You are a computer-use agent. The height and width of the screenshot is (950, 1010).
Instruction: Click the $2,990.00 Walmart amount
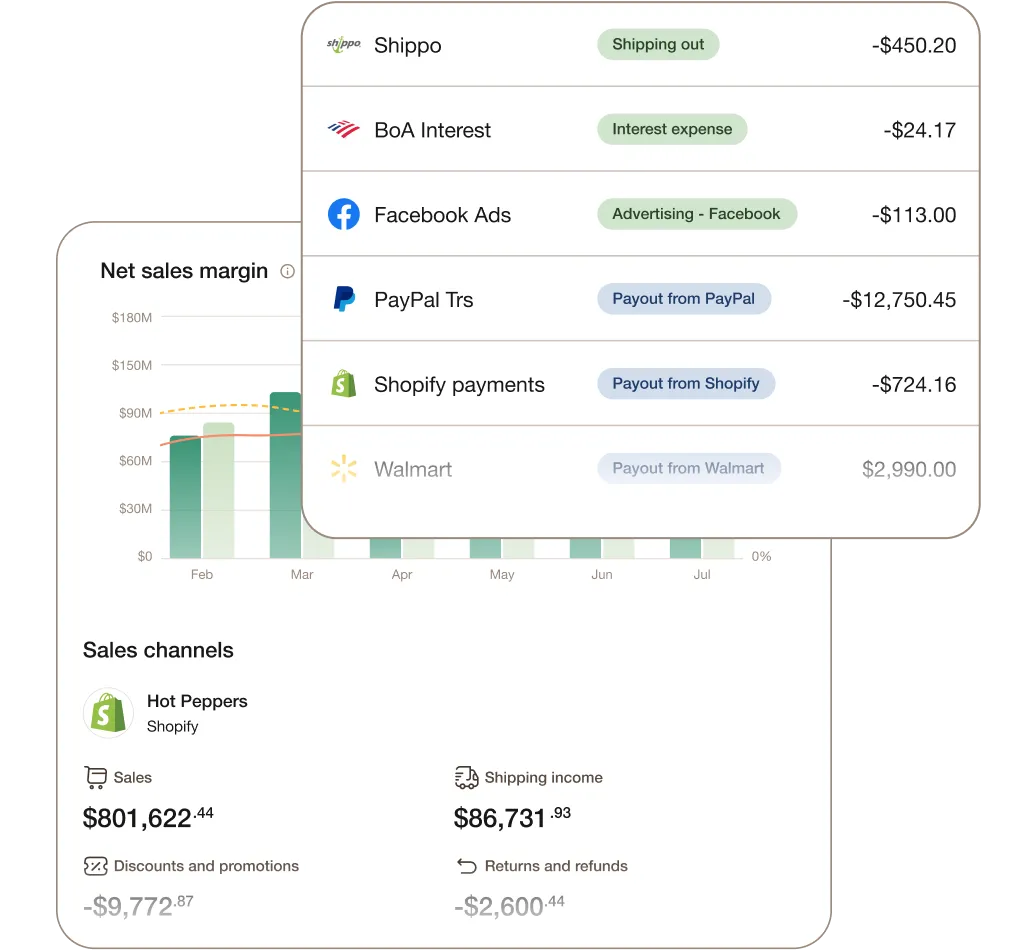pyautogui.click(x=909, y=470)
